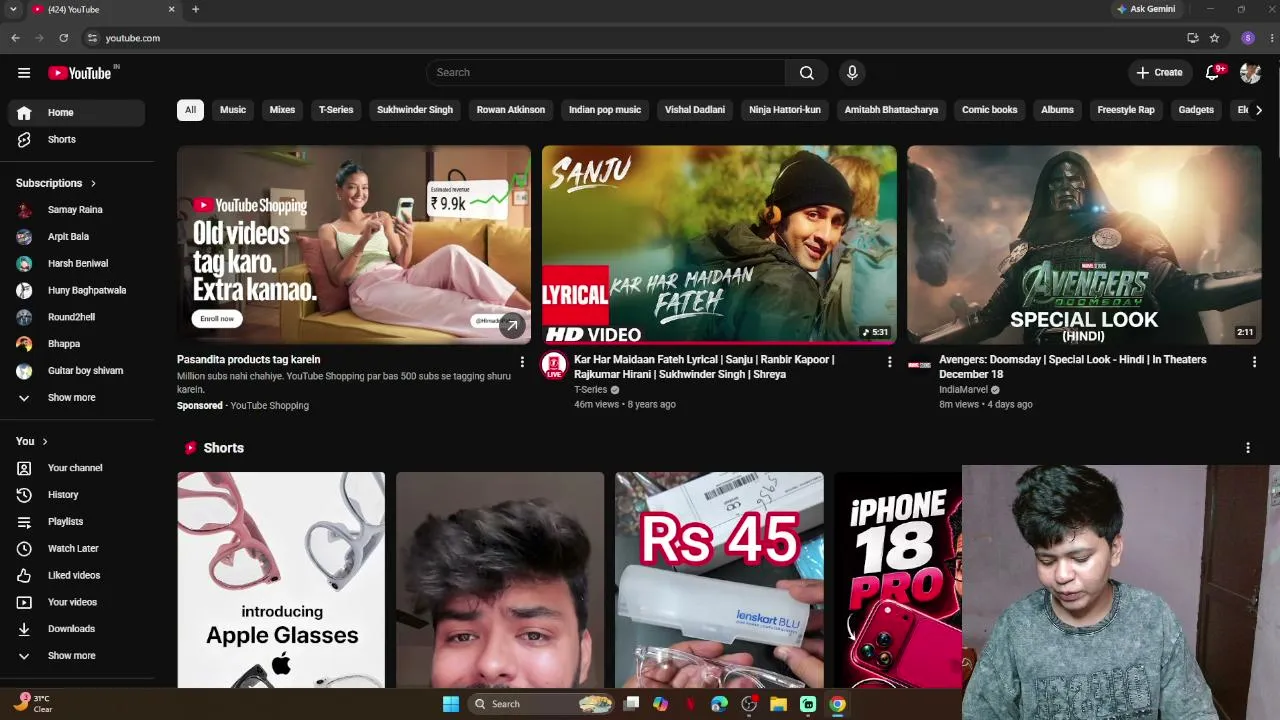Open the YouTube guide hamburger menu

coord(24,73)
